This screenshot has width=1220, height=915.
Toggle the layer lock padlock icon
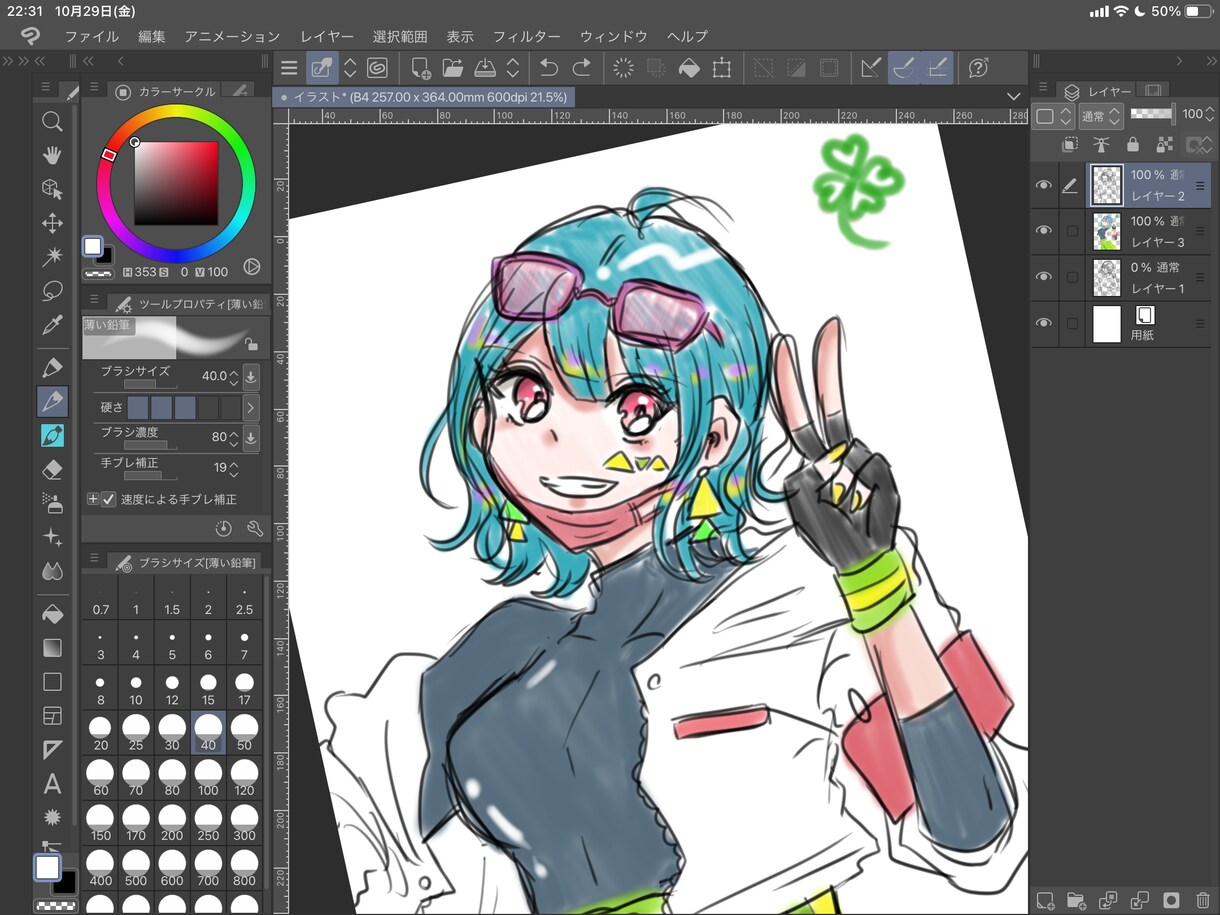(x=1132, y=145)
